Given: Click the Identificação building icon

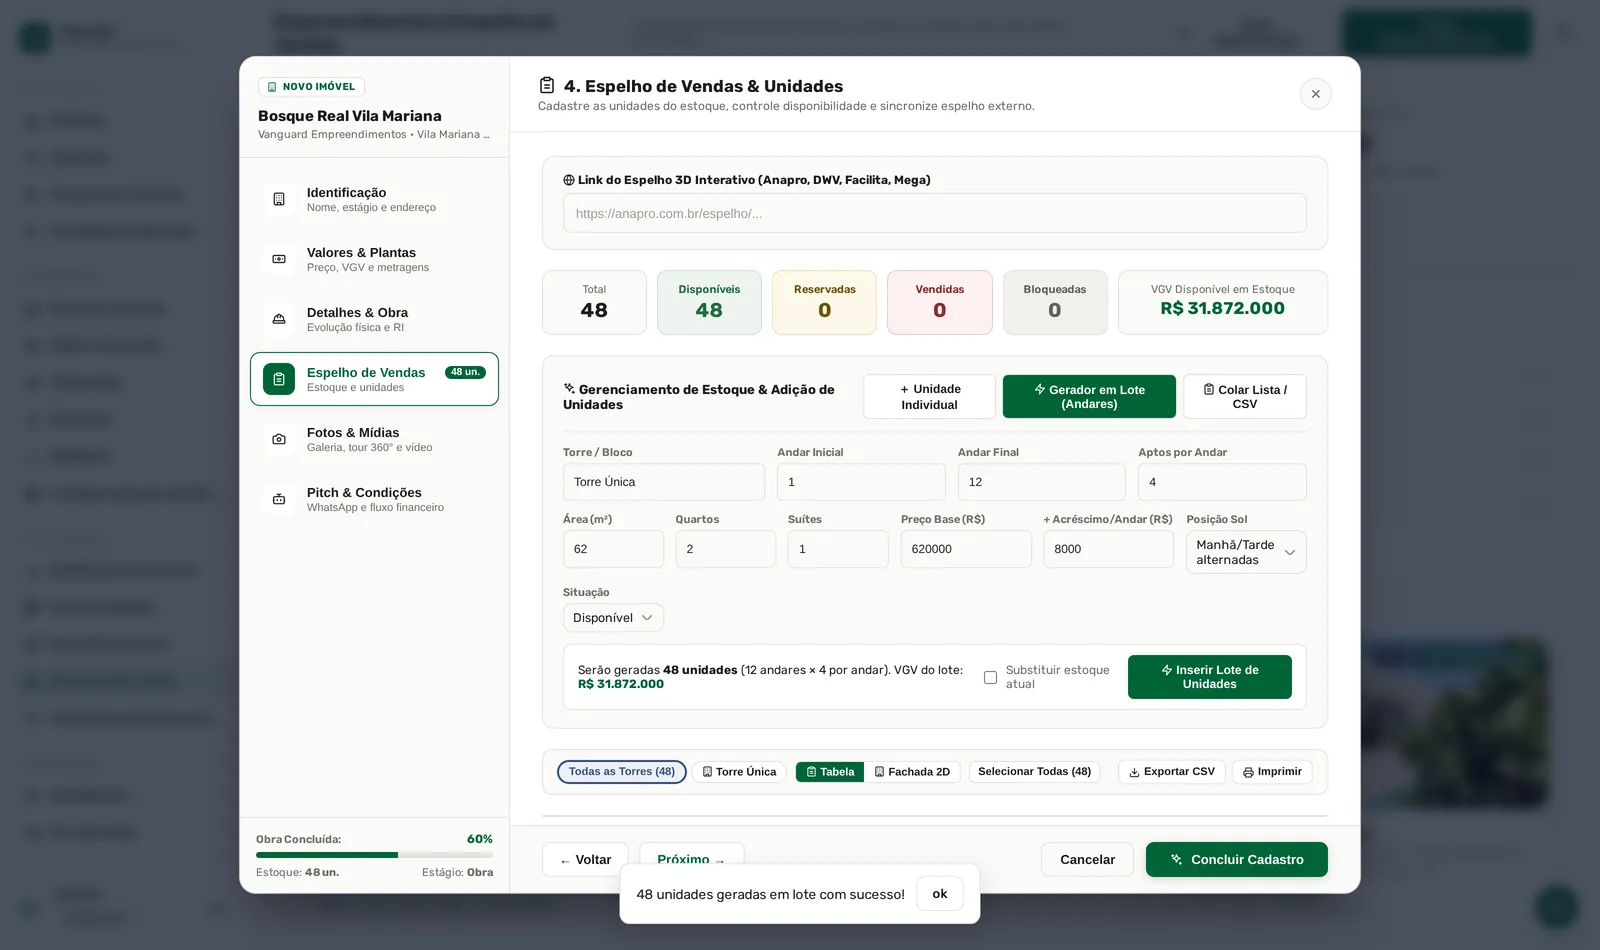Looking at the screenshot, I should click(279, 199).
